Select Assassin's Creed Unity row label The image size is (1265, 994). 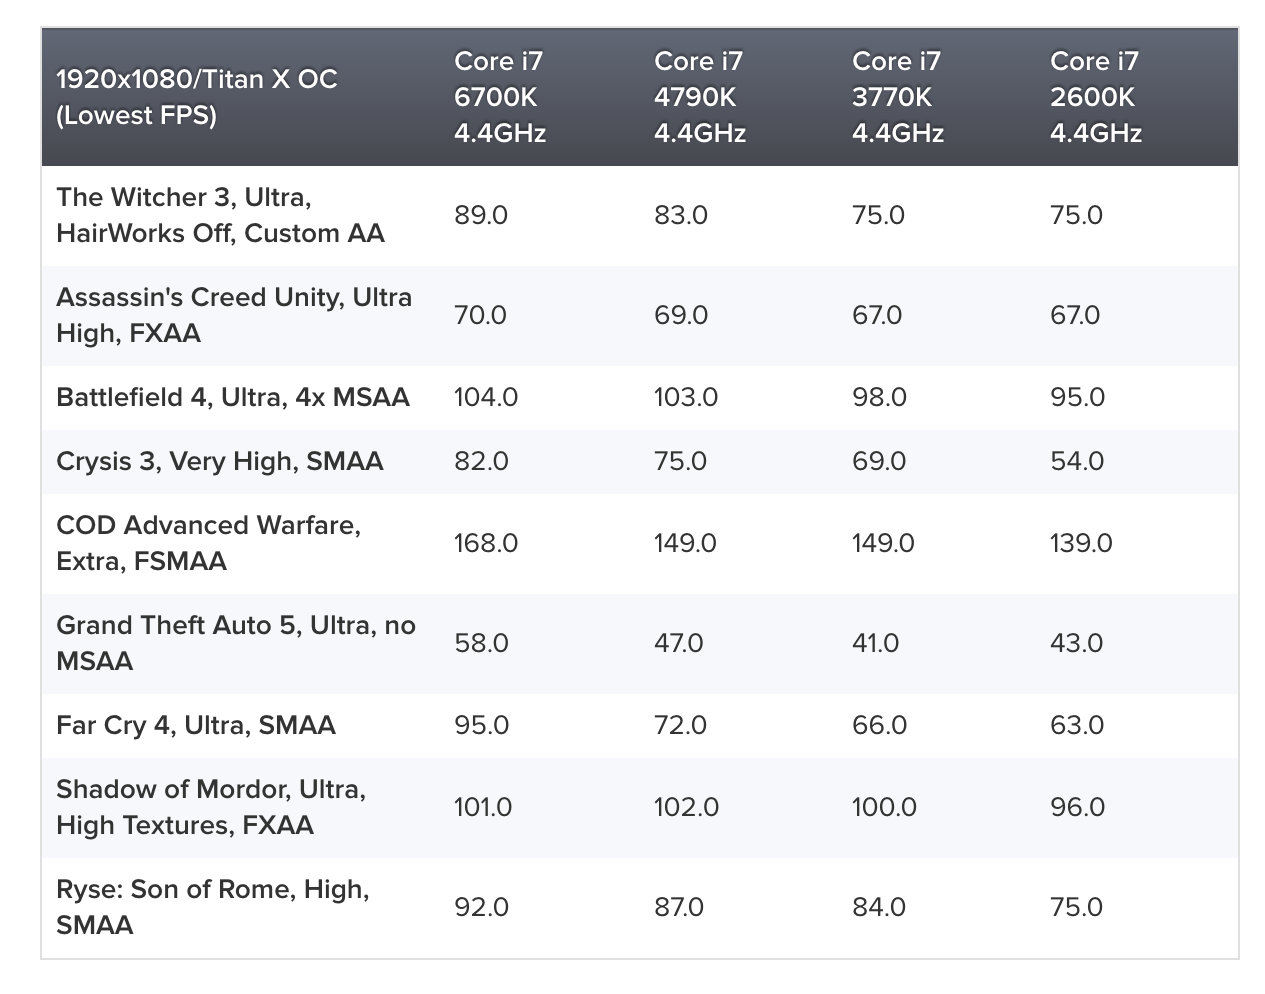(234, 315)
